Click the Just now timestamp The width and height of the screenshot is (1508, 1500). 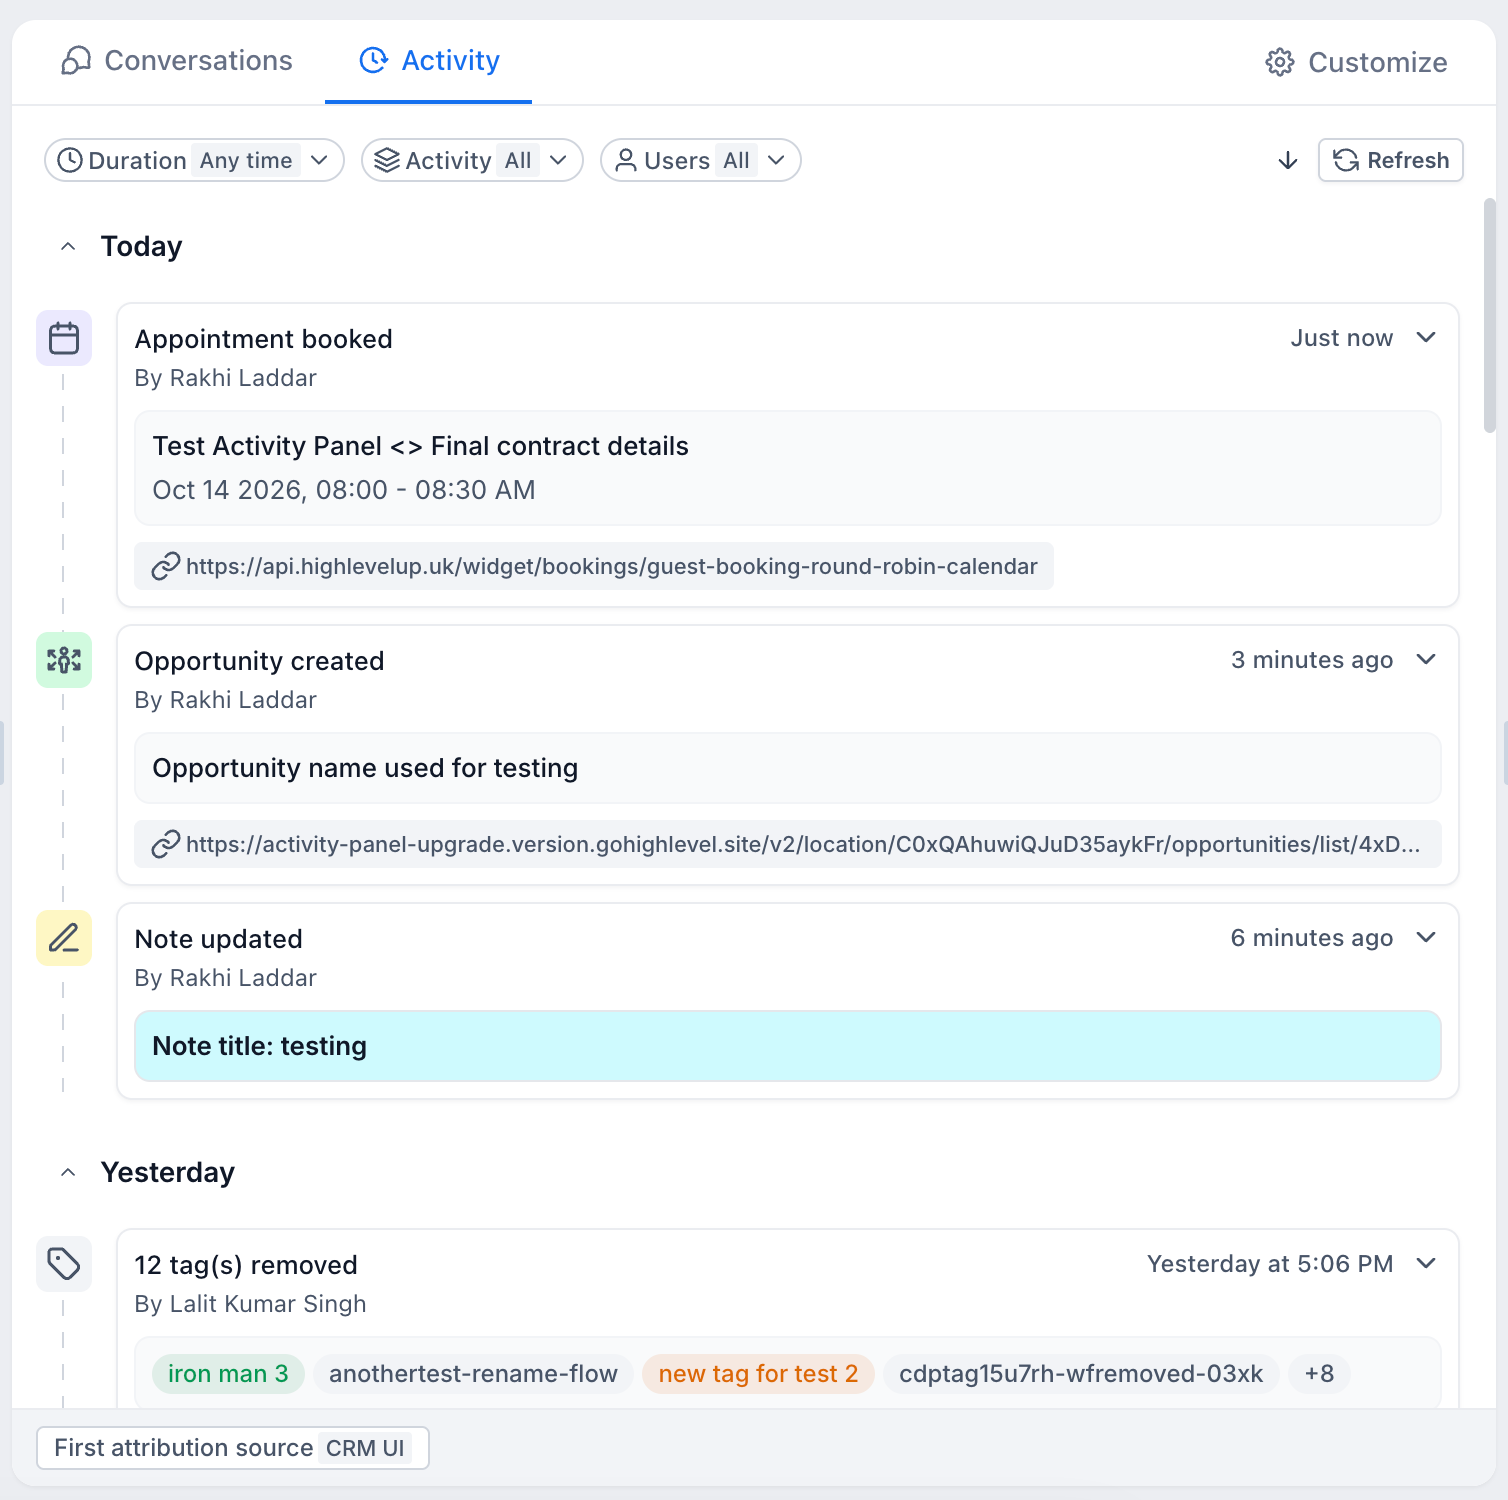click(1341, 338)
